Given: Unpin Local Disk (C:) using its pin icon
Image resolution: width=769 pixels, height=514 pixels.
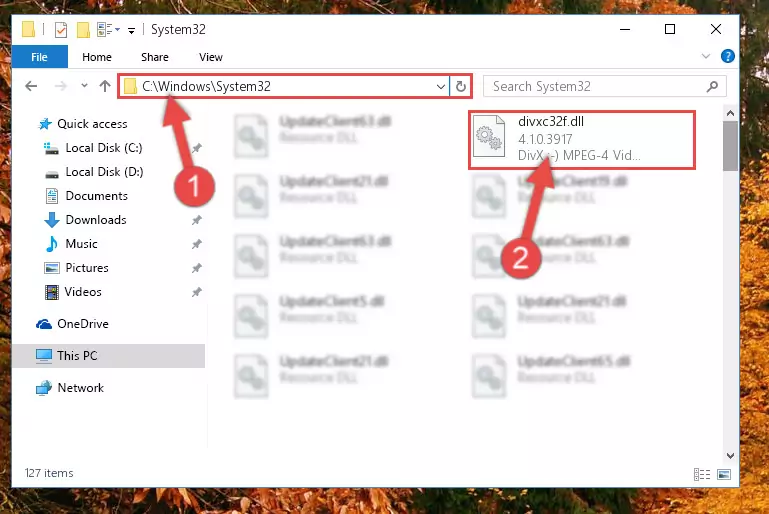Looking at the screenshot, I should 197,148.
